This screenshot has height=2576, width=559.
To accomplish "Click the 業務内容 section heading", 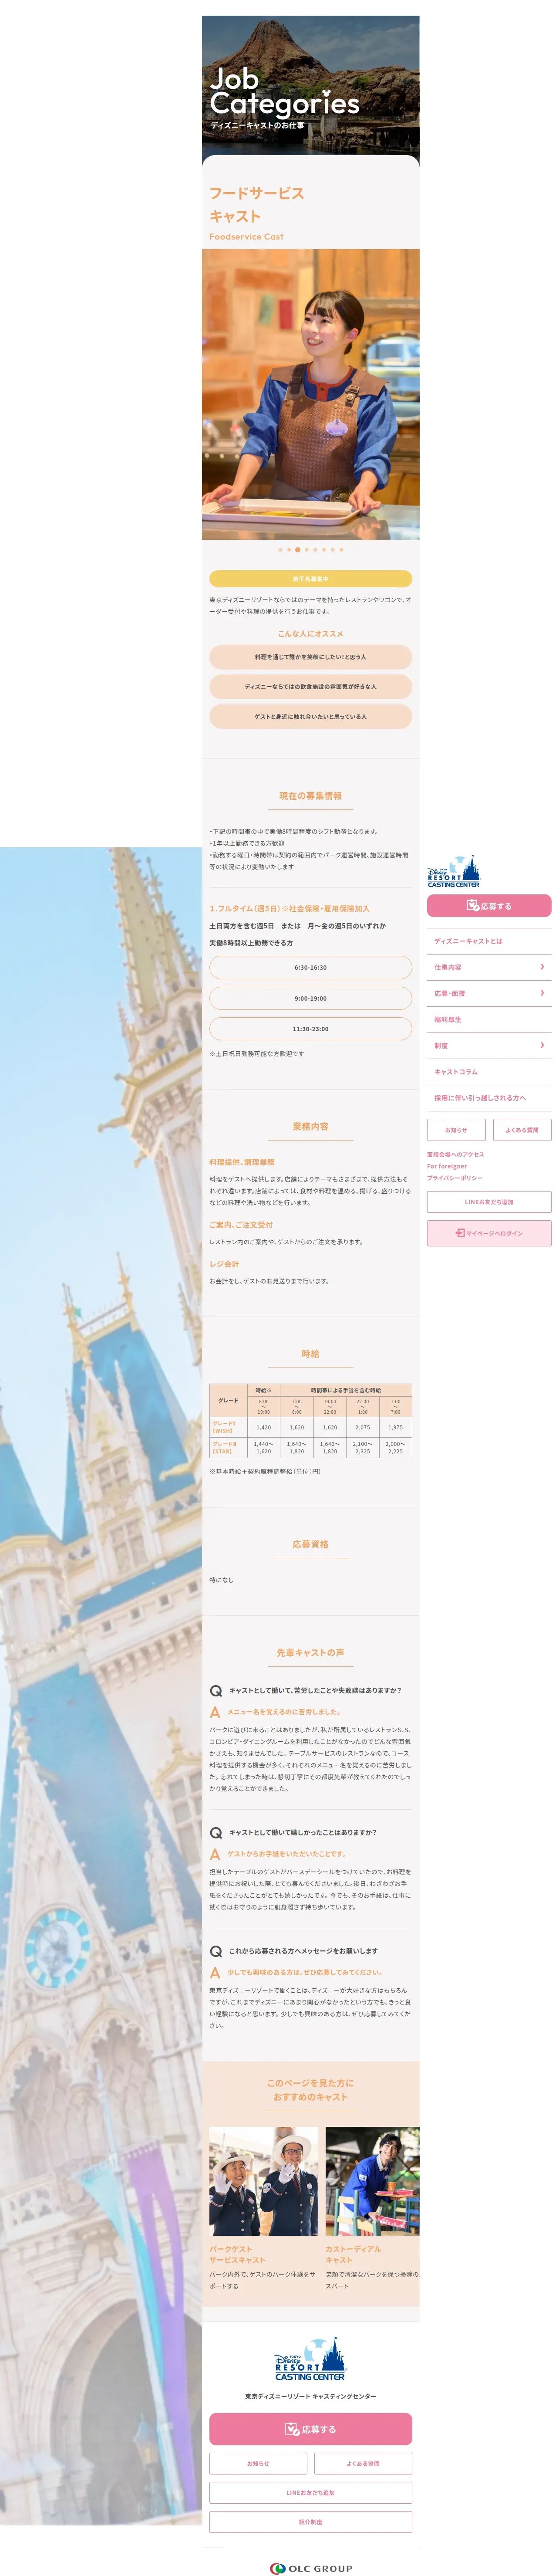I will 311,1127.
